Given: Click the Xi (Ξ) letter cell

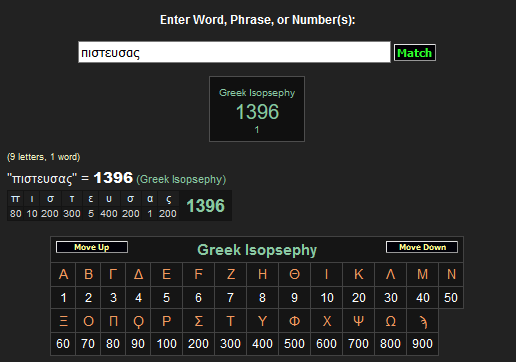Looking at the screenshot, I should pos(63,321).
